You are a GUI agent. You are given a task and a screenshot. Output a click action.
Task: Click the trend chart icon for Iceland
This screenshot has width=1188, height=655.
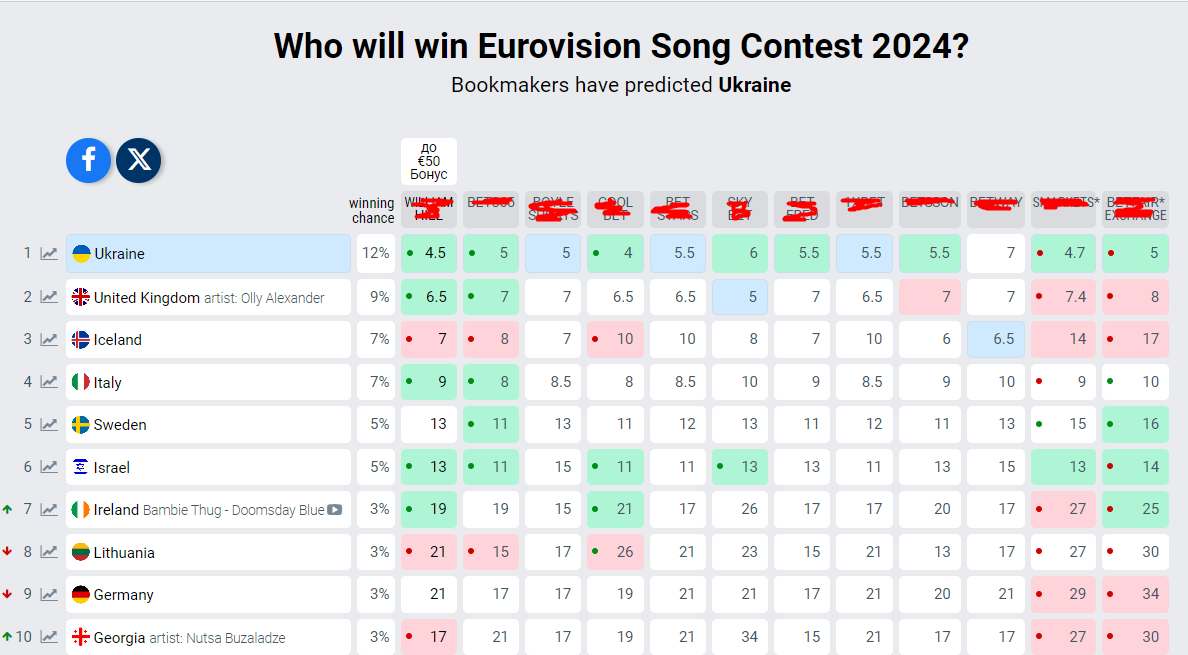tap(49, 340)
